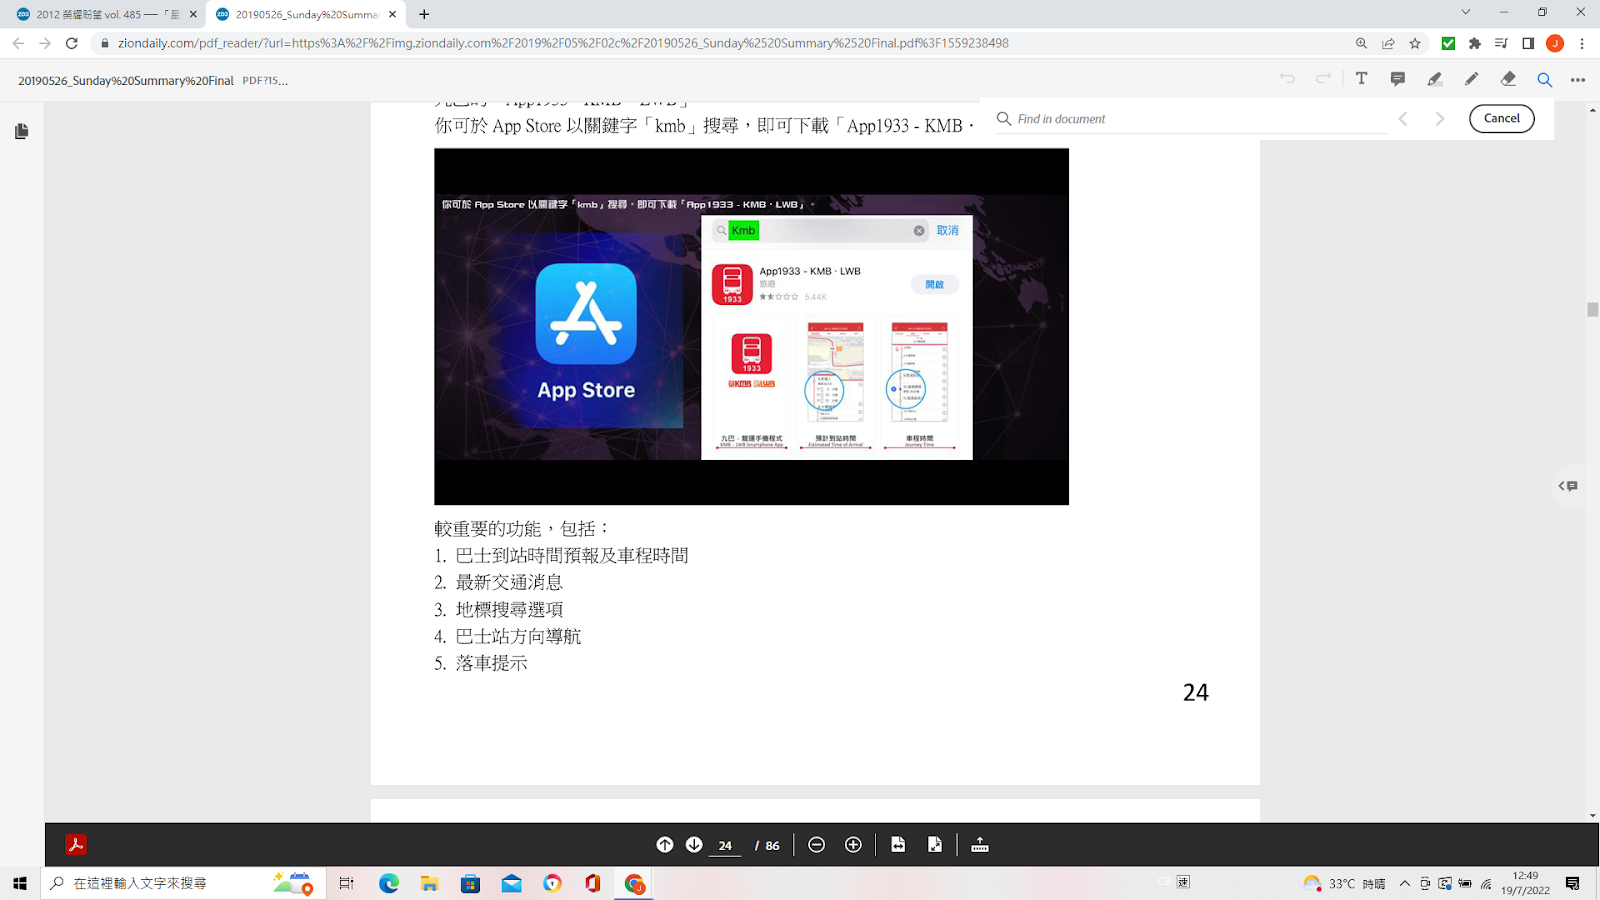Open the Windows Start menu
1600x900 pixels.
point(19,883)
